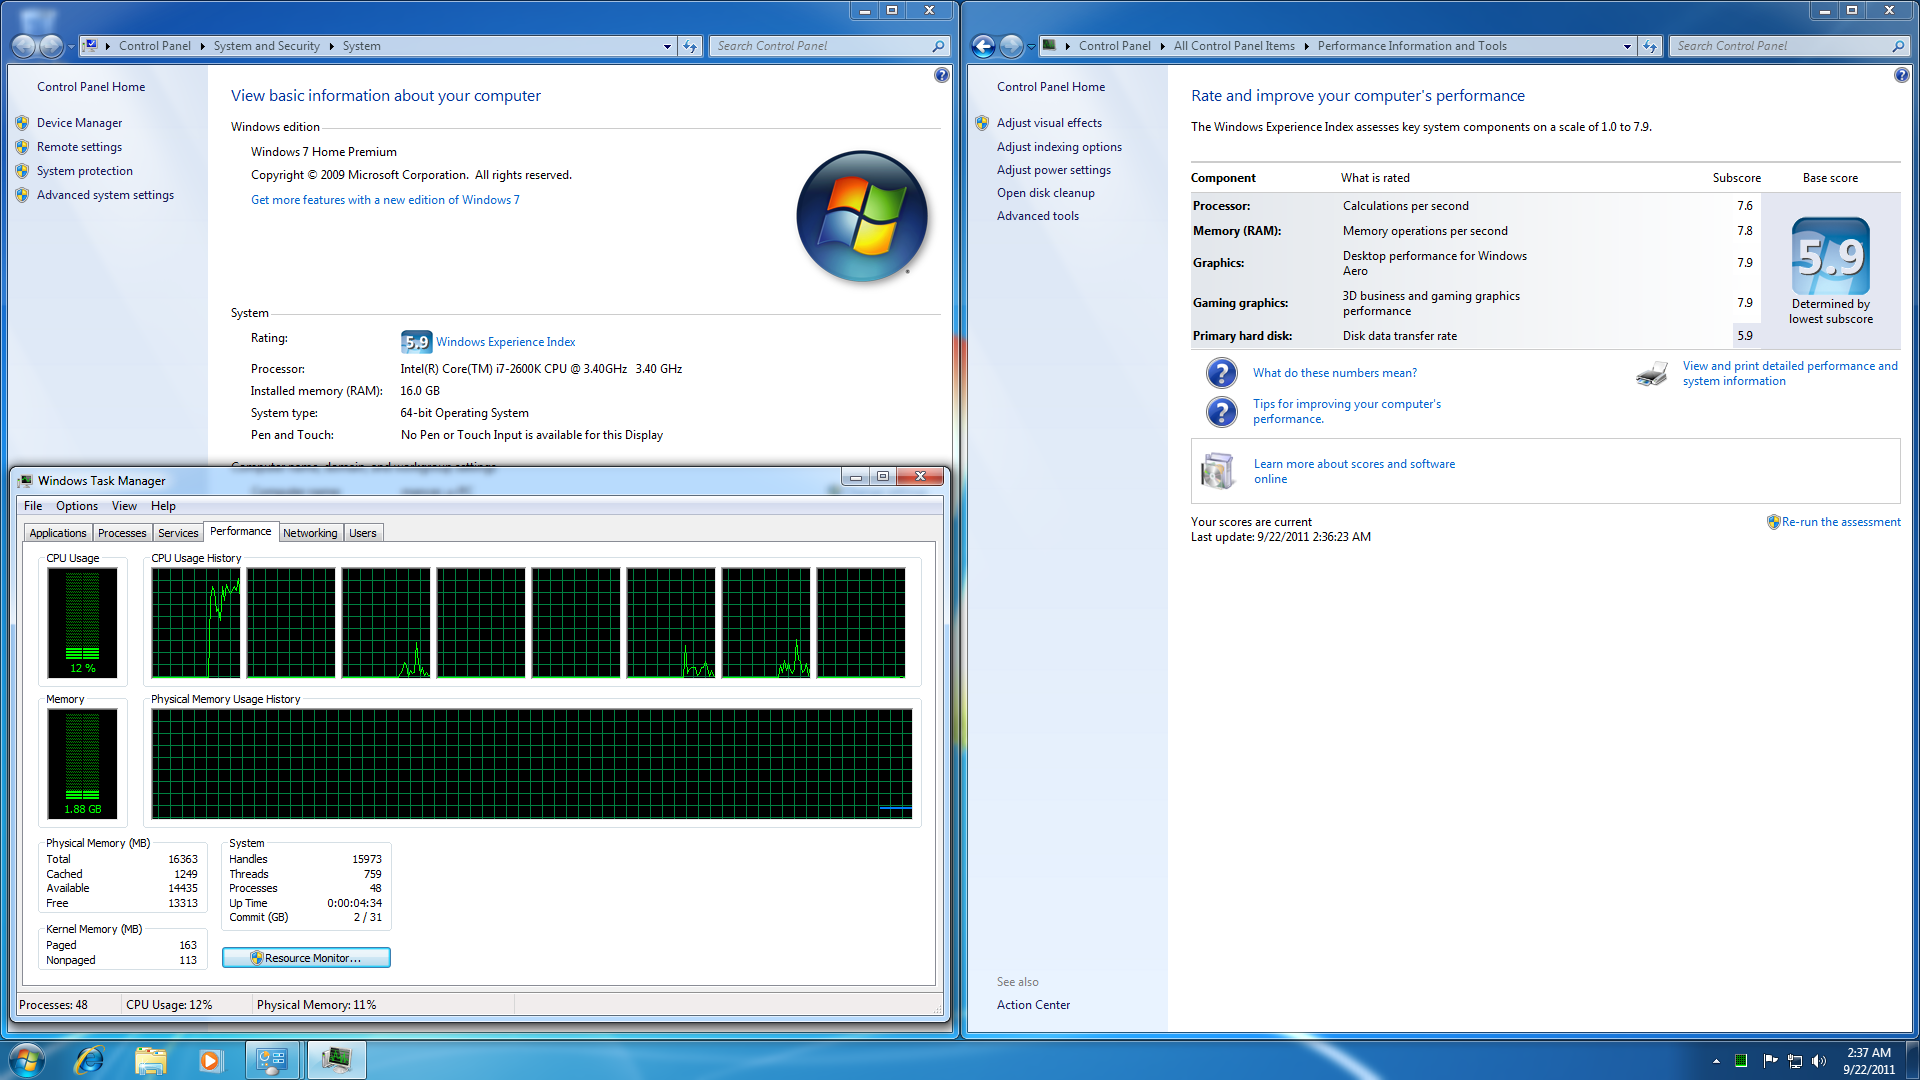Launch Internet Explorer from taskbar
The image size is (1920, 1080).
pos(89,1060)
